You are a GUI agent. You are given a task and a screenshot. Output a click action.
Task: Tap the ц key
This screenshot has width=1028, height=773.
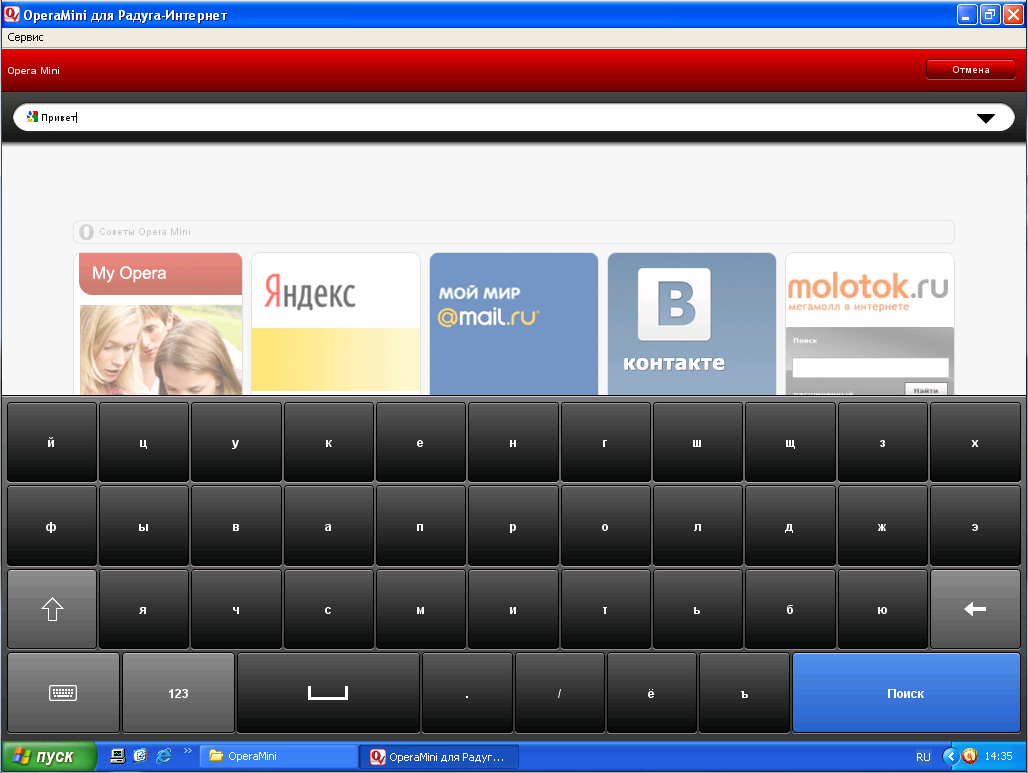point(144,443)
